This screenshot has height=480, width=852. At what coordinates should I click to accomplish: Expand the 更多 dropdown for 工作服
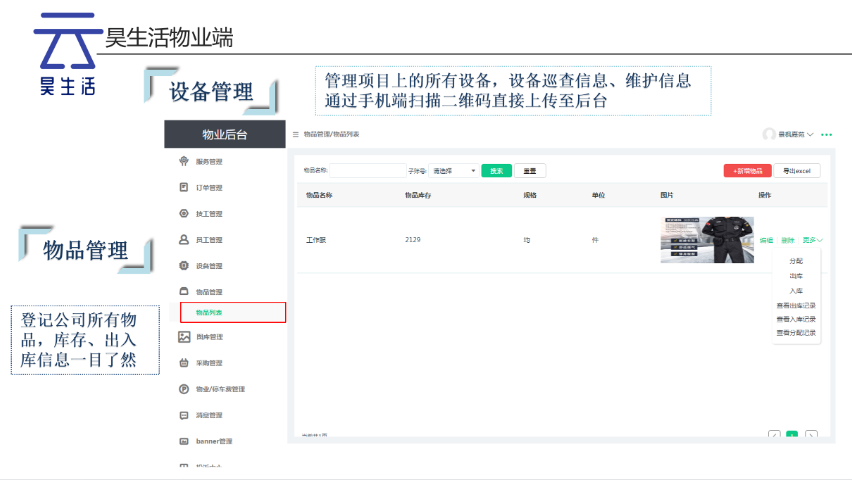[x=812, y=240]
